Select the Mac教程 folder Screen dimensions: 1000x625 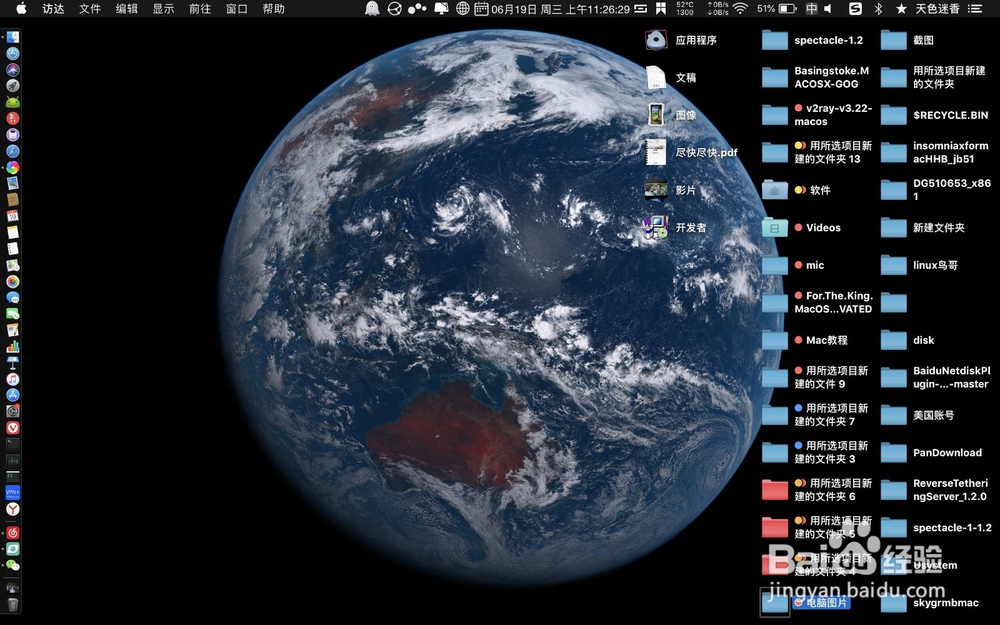pyautogui.click(x=805, y=340)
